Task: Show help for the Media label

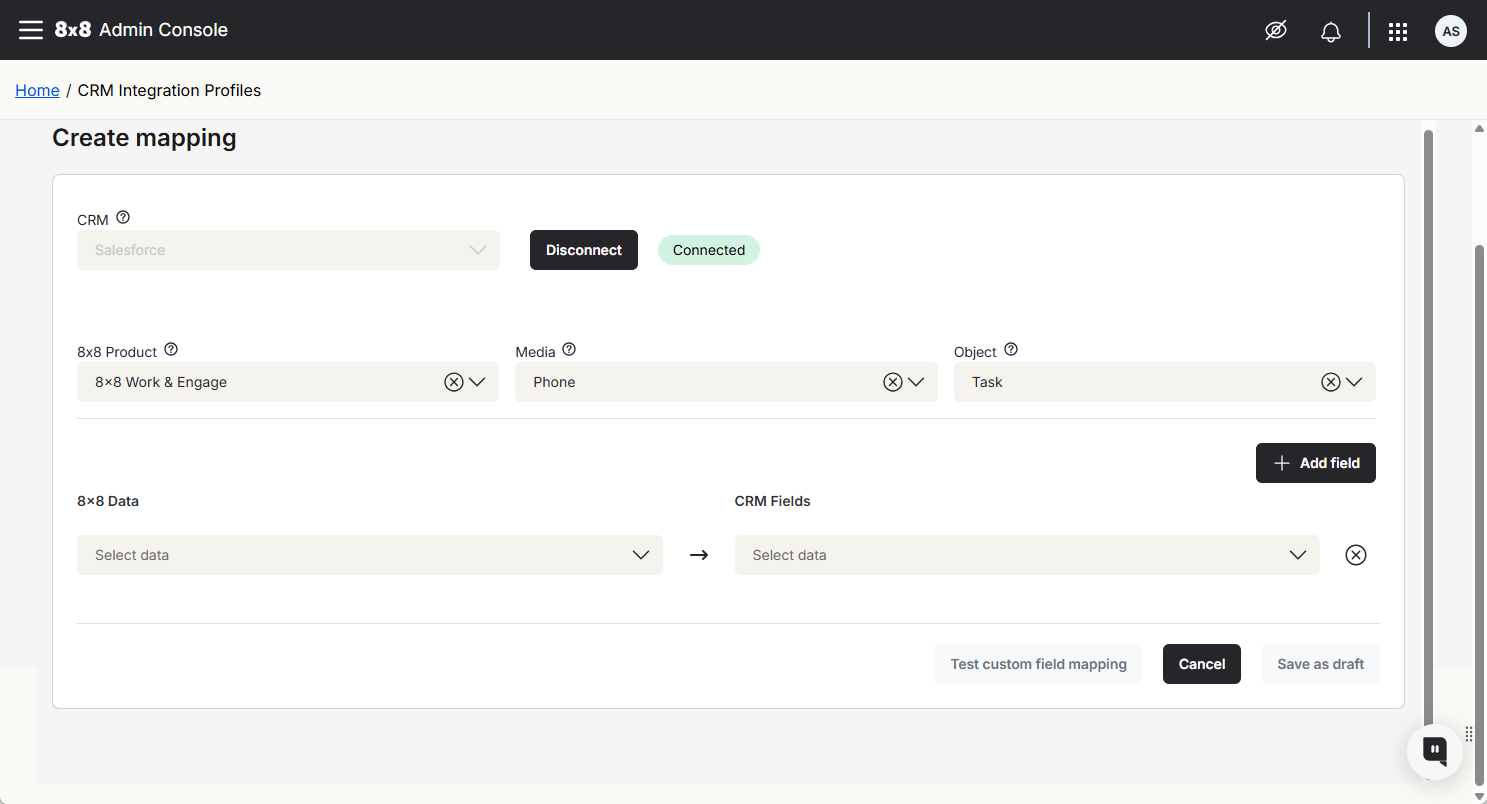Action: [569, 349]
